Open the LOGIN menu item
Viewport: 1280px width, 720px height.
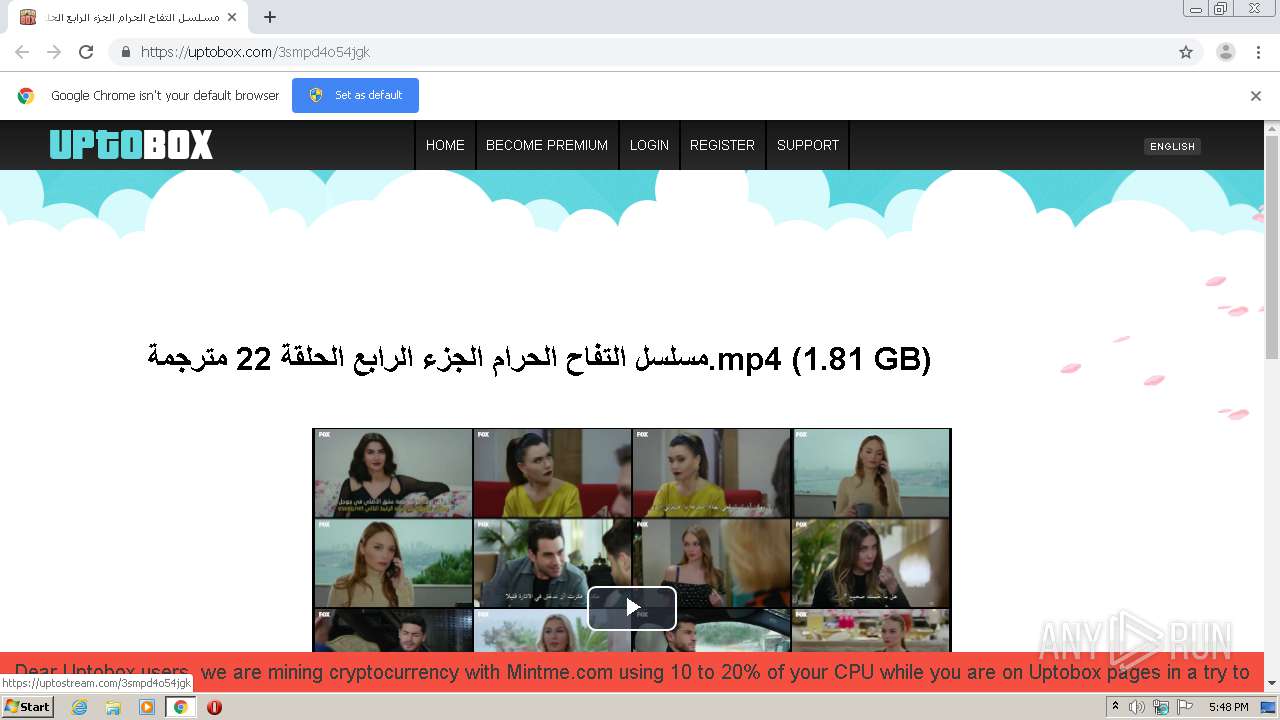coord(649,145)
